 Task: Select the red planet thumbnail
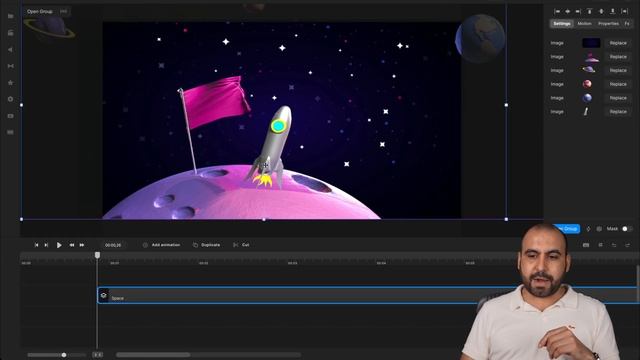pos(587,84)
